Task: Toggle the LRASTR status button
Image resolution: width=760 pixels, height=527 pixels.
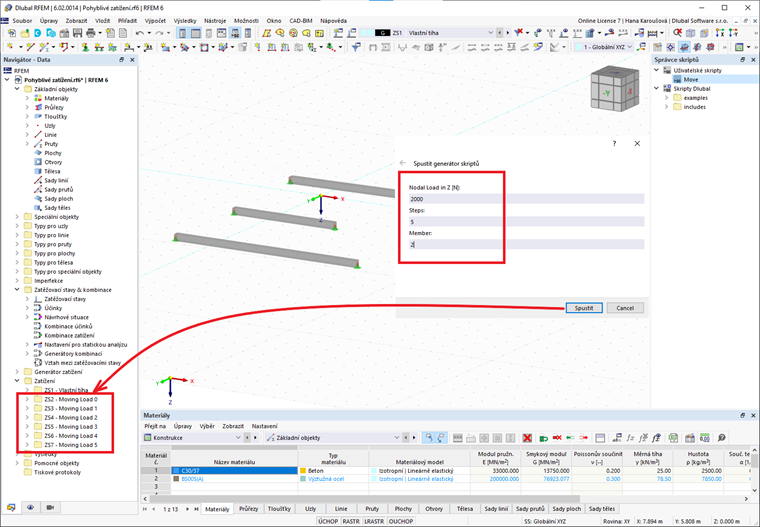Action: [374, 521]
